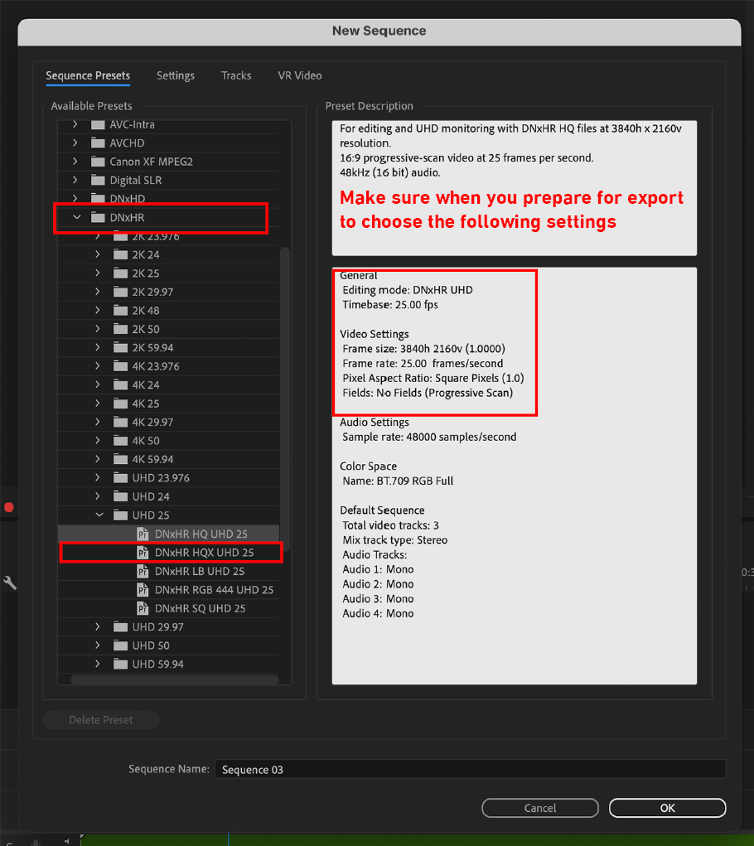The height and width of the screenshot is (846, 754).
Task: Expand the UHD 29.97 folder
Action: point(97,627)
